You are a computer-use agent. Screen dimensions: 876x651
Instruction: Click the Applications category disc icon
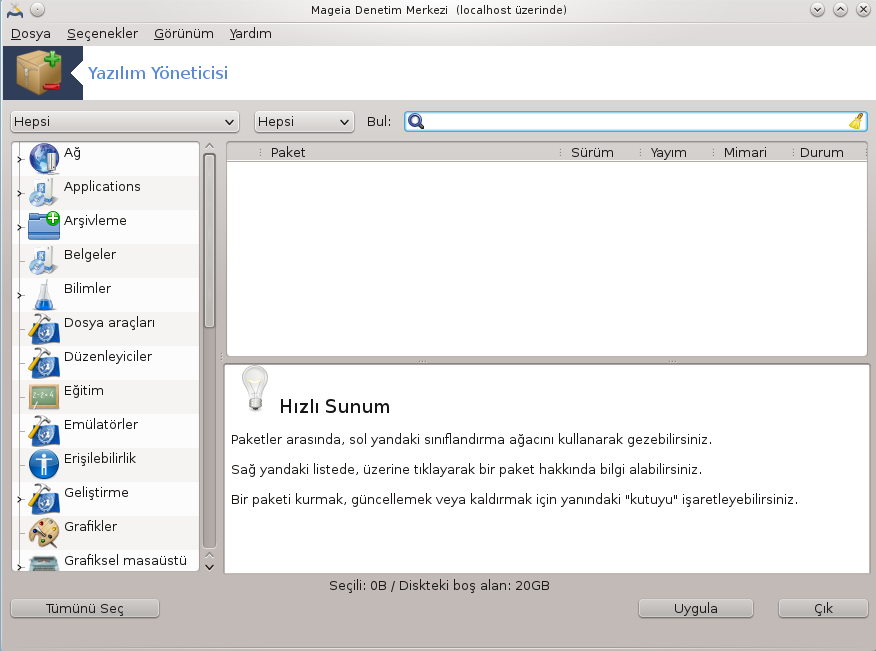(44, 193)
